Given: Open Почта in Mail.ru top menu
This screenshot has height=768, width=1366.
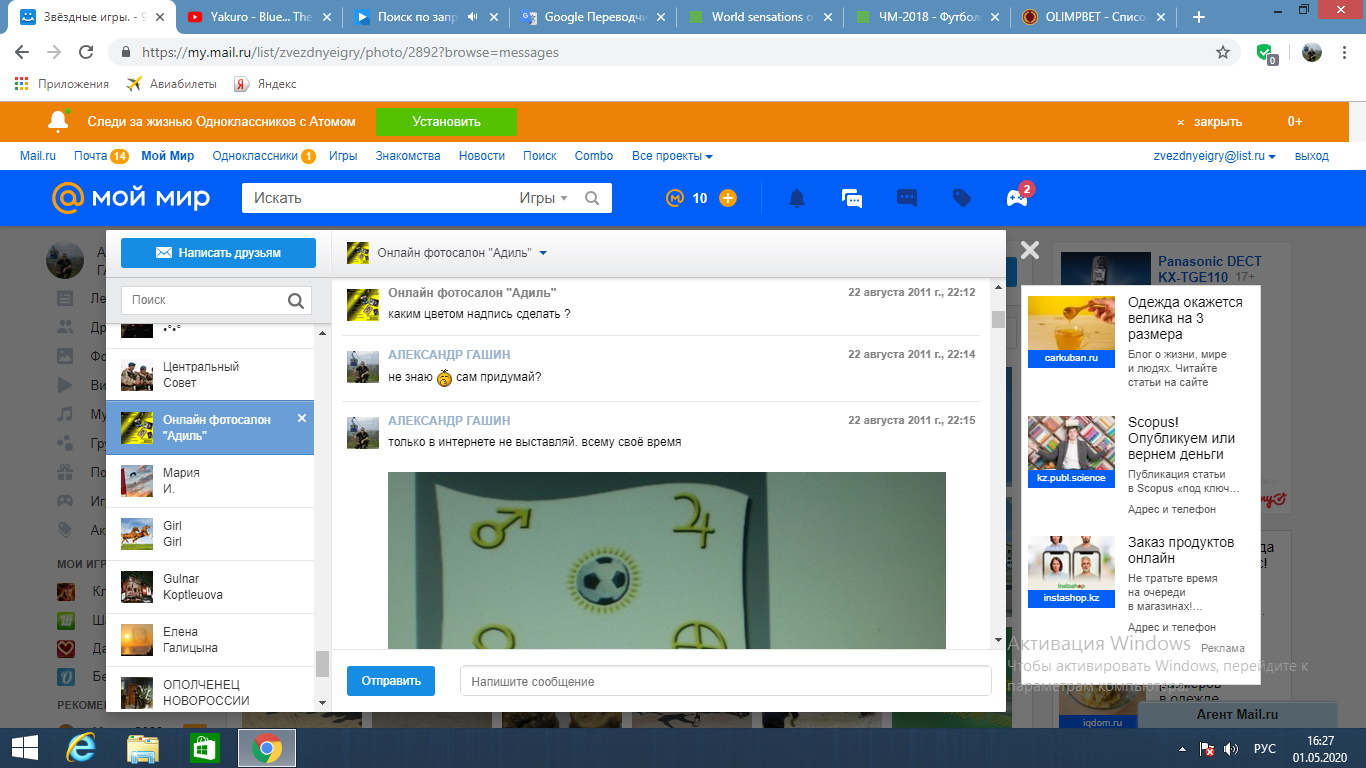Looking at the screenshot, I should pyautogui.click(x=90, y=156).
